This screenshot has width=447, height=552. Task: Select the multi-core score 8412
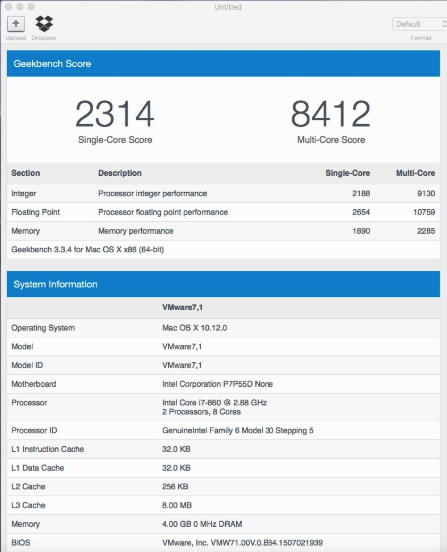click(x=330, y=114)
